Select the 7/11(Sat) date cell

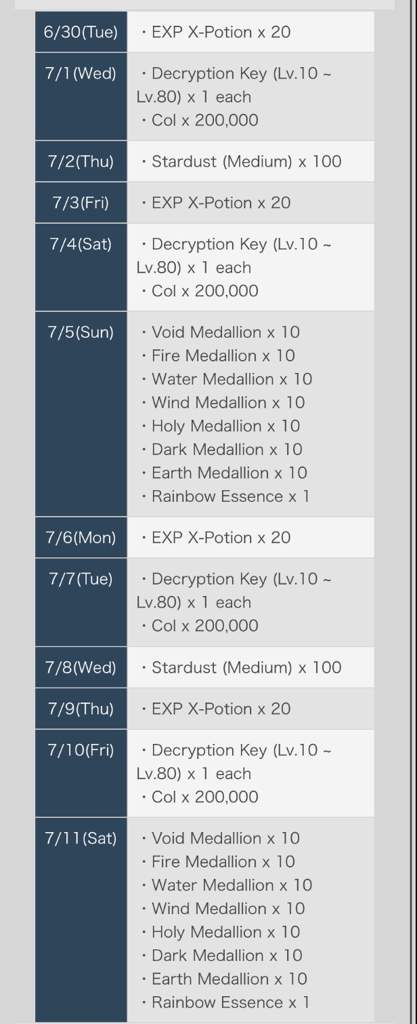(81, 920)
